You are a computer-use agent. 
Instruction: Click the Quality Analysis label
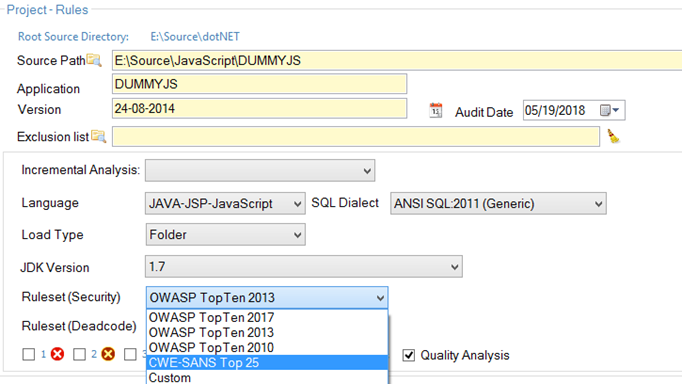pos(465,355)
